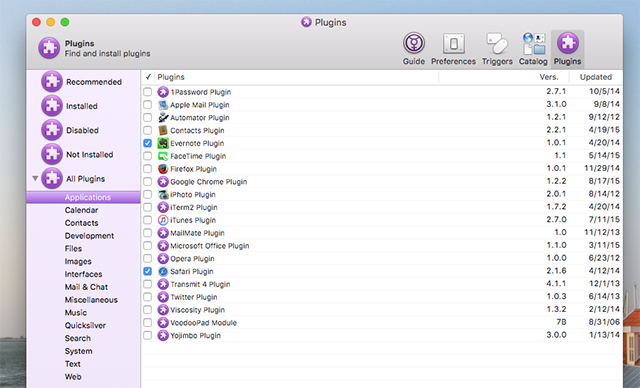Click the Not Installed puzzle icon
Viewport: 640px width, 388px height.
52,154
